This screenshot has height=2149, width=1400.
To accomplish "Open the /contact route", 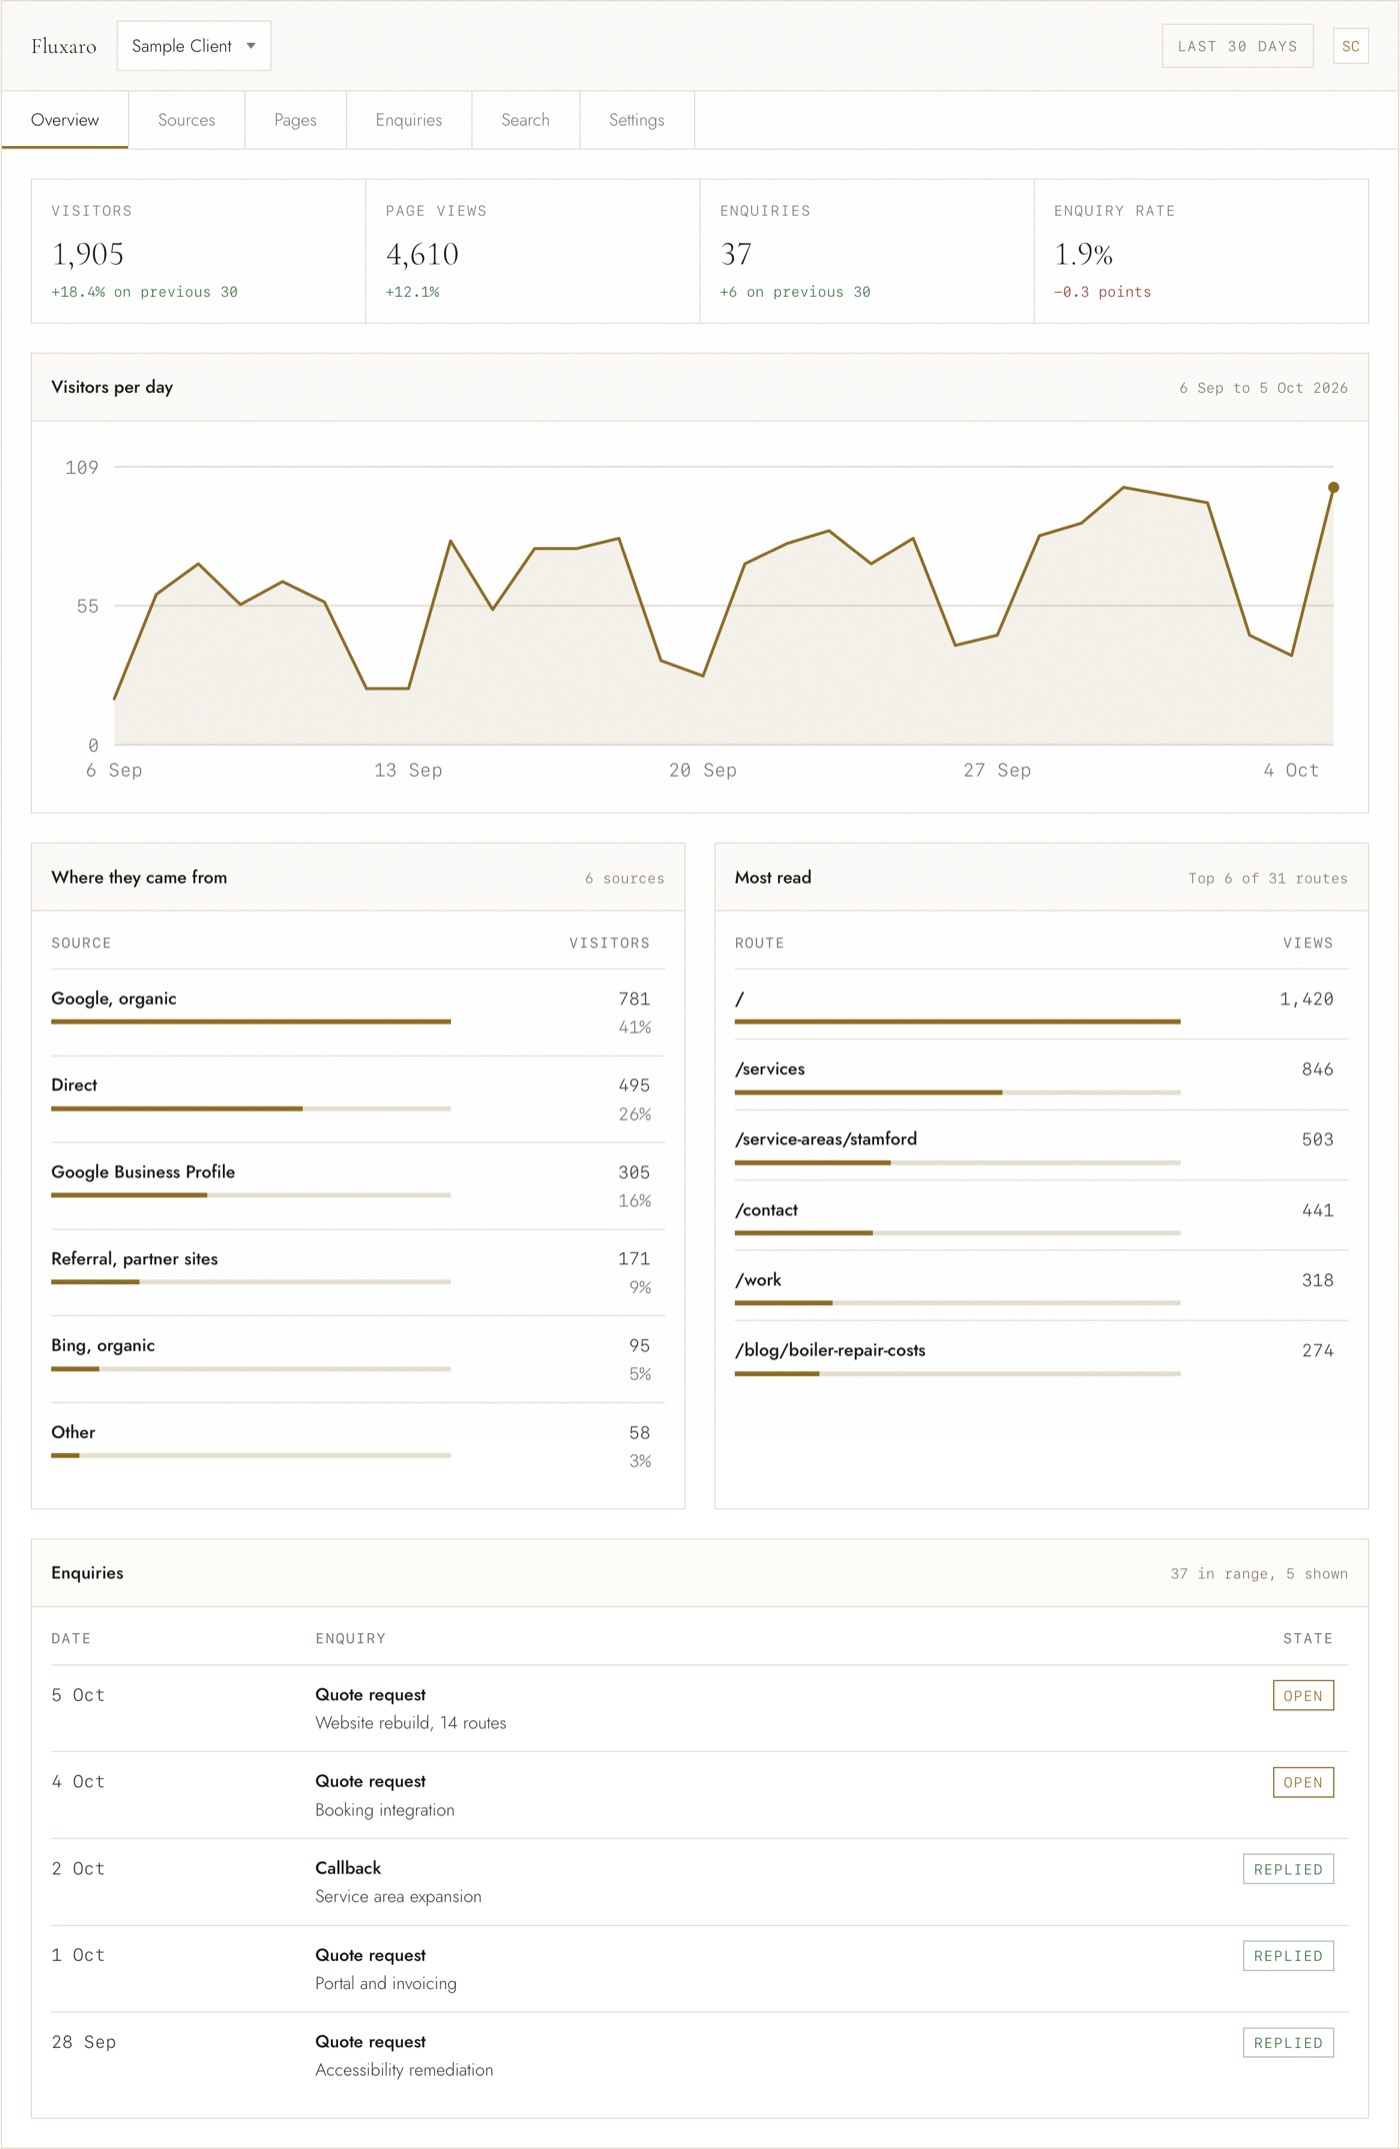I will [x=766, y=1210].
